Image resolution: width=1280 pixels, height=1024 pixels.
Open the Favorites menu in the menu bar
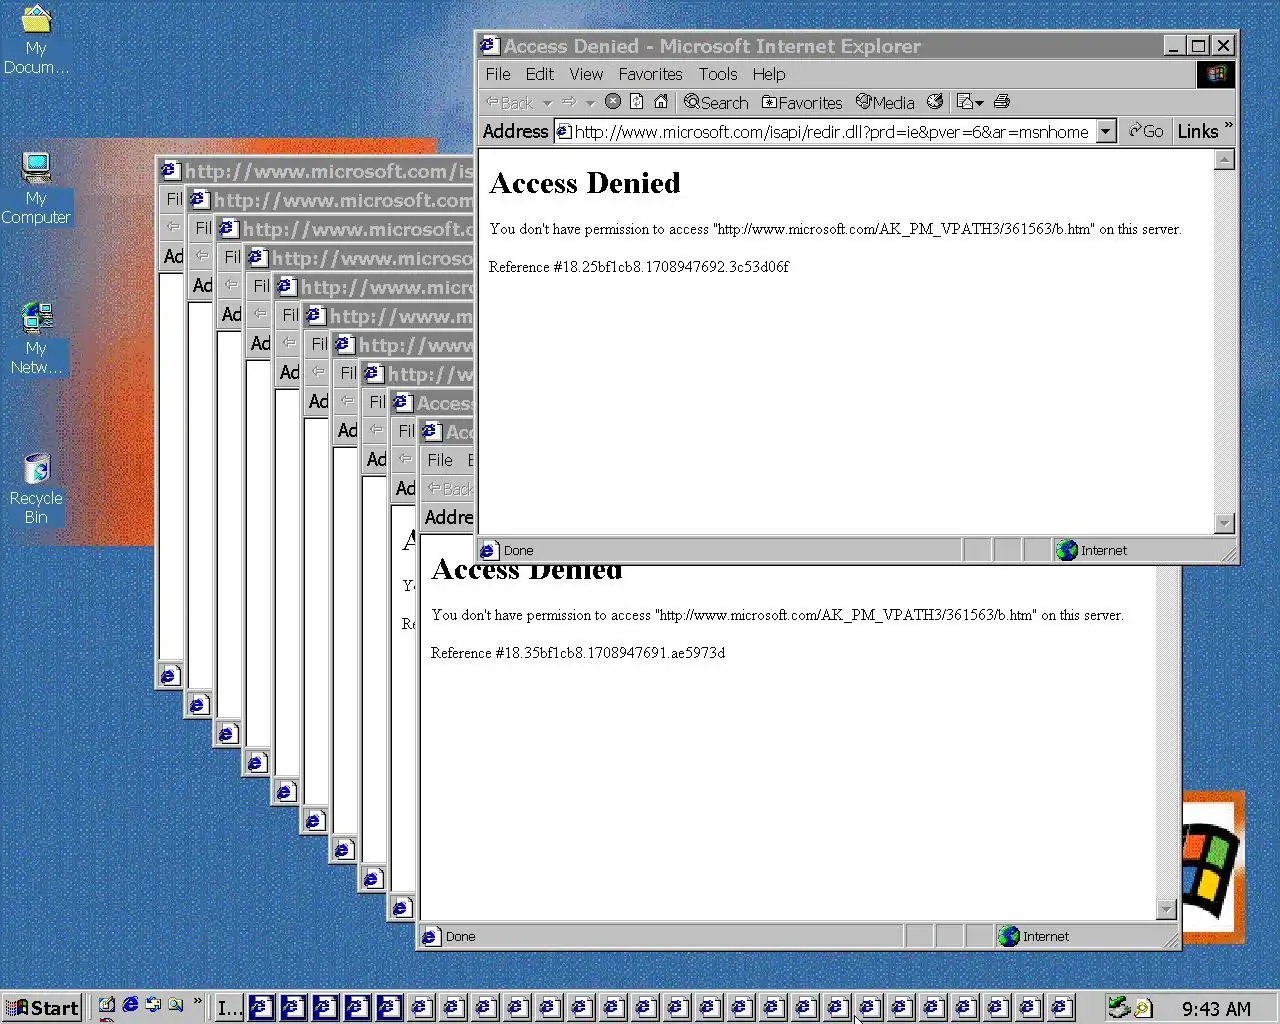pyautogui.click(x=650, y=74)
